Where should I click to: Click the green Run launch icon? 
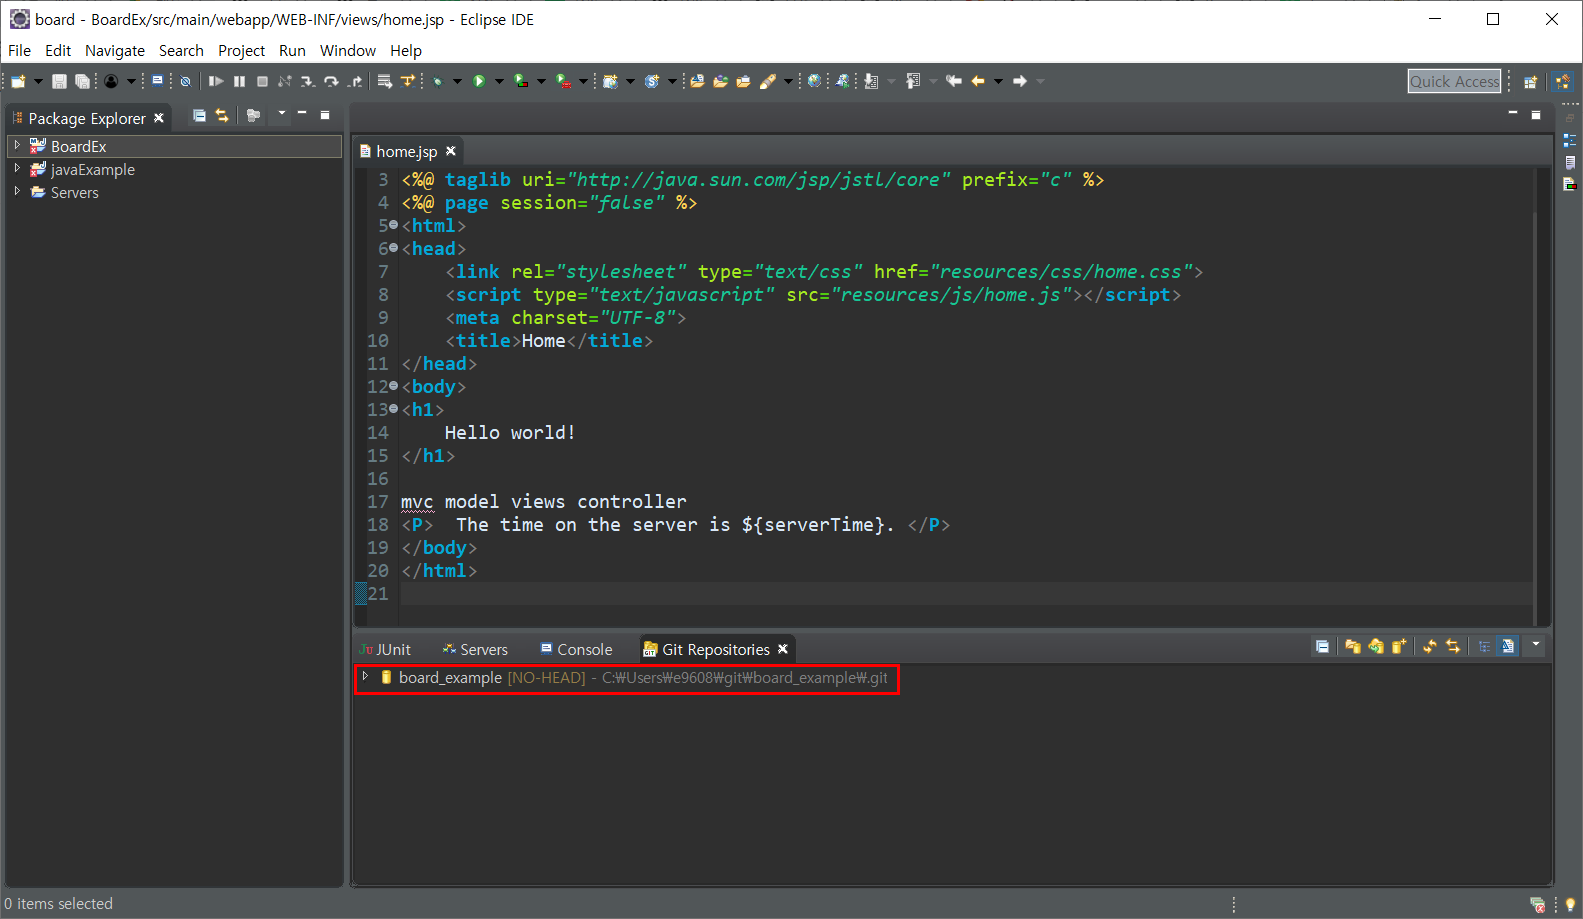click(478, 81)
